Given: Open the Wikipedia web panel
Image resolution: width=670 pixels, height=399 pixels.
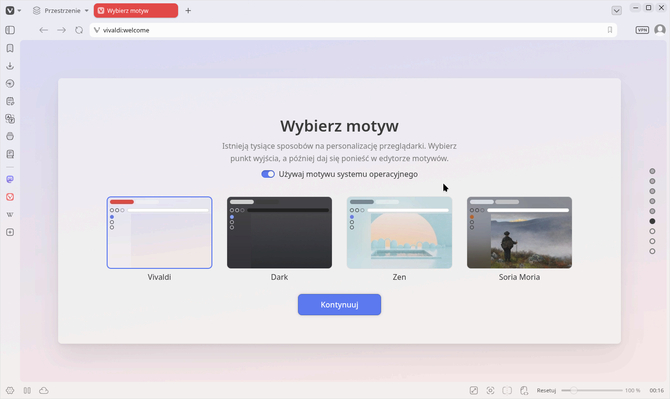Looking at the screenshot, I should 10,214.
